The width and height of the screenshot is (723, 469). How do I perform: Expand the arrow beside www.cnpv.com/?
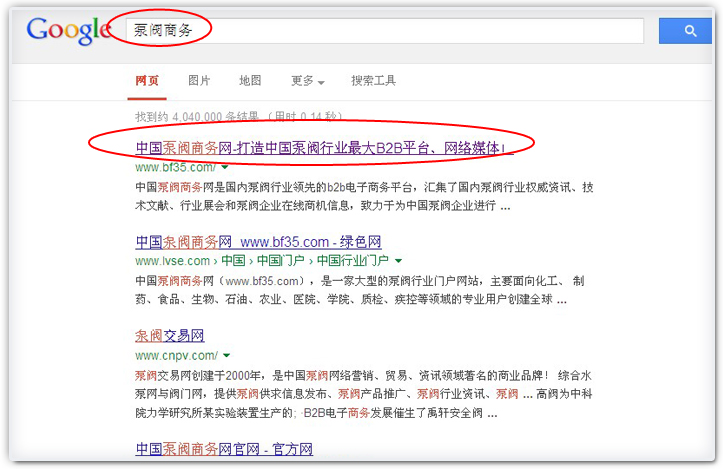[227, 355]
